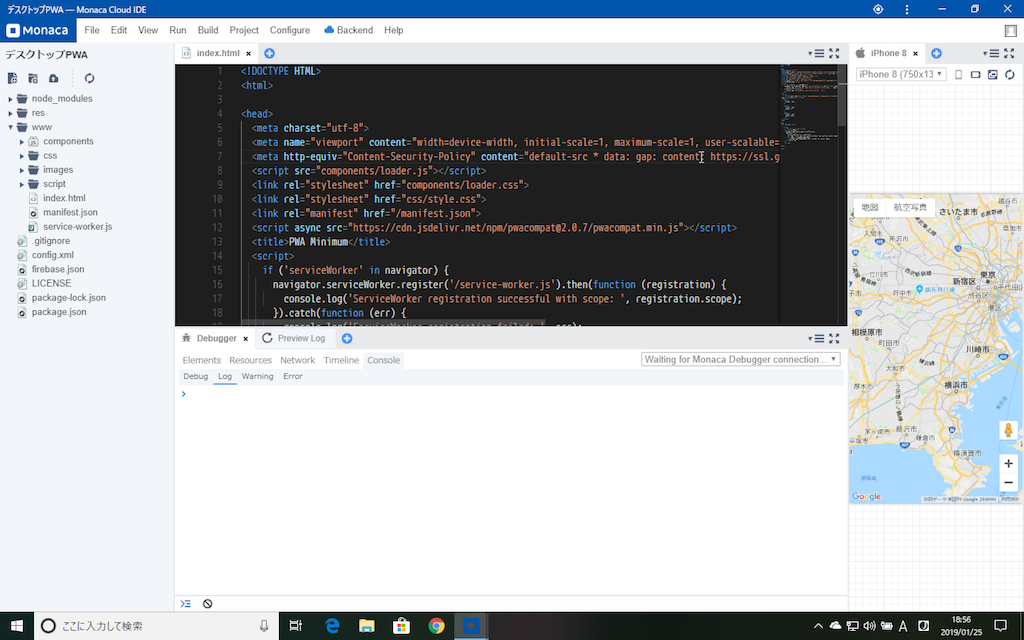
Task: Expand the res folder
Action: (x=10, y=113)
